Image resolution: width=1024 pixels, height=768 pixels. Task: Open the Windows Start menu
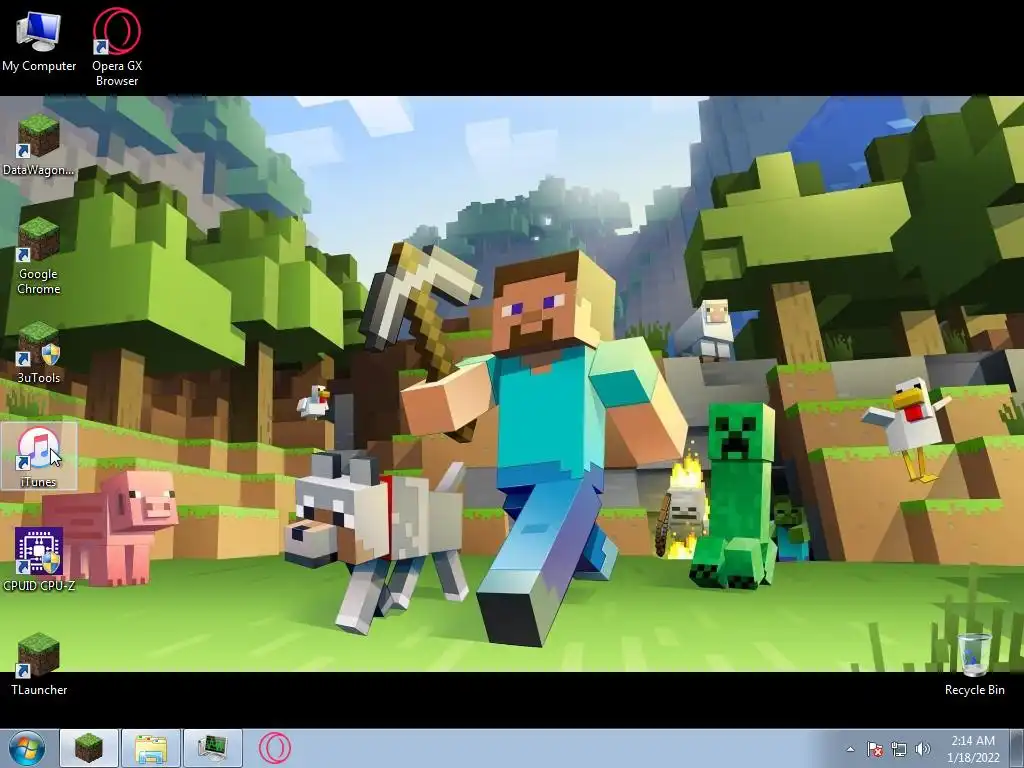pyautogui.click(x=27, y=748)
